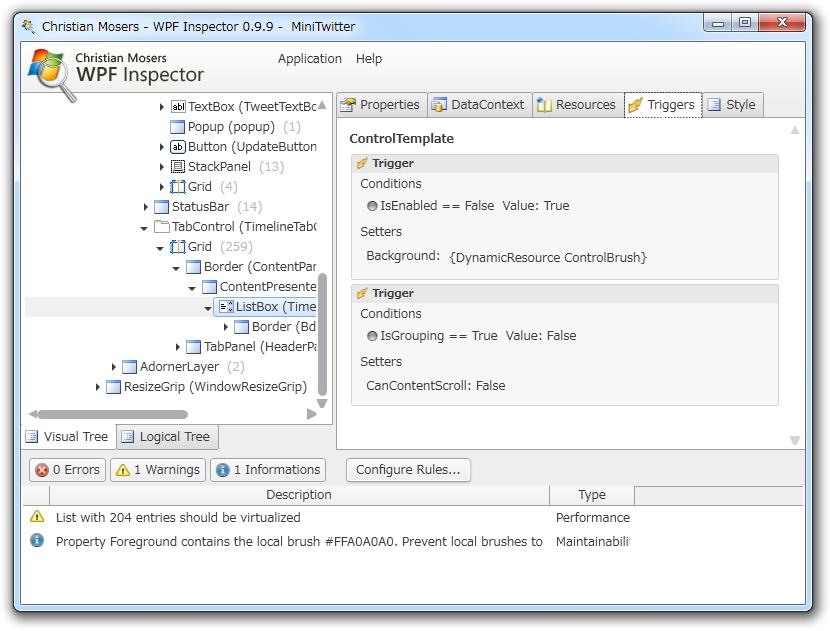Collapse the Grid (259) node

coord(160,248)
